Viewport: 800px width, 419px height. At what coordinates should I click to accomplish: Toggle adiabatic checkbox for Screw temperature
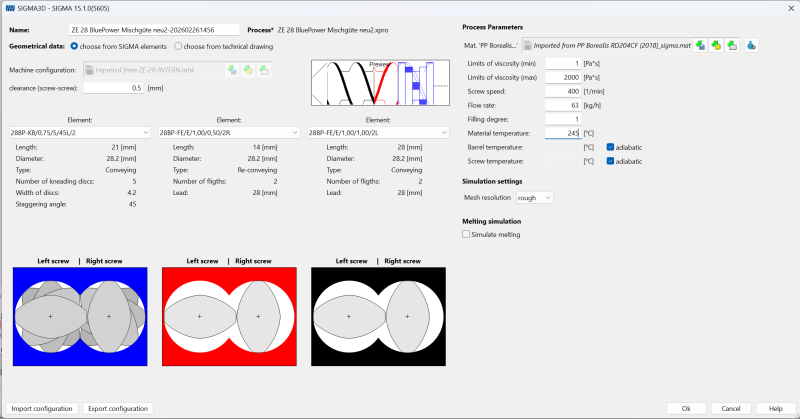tap(610, 161)
